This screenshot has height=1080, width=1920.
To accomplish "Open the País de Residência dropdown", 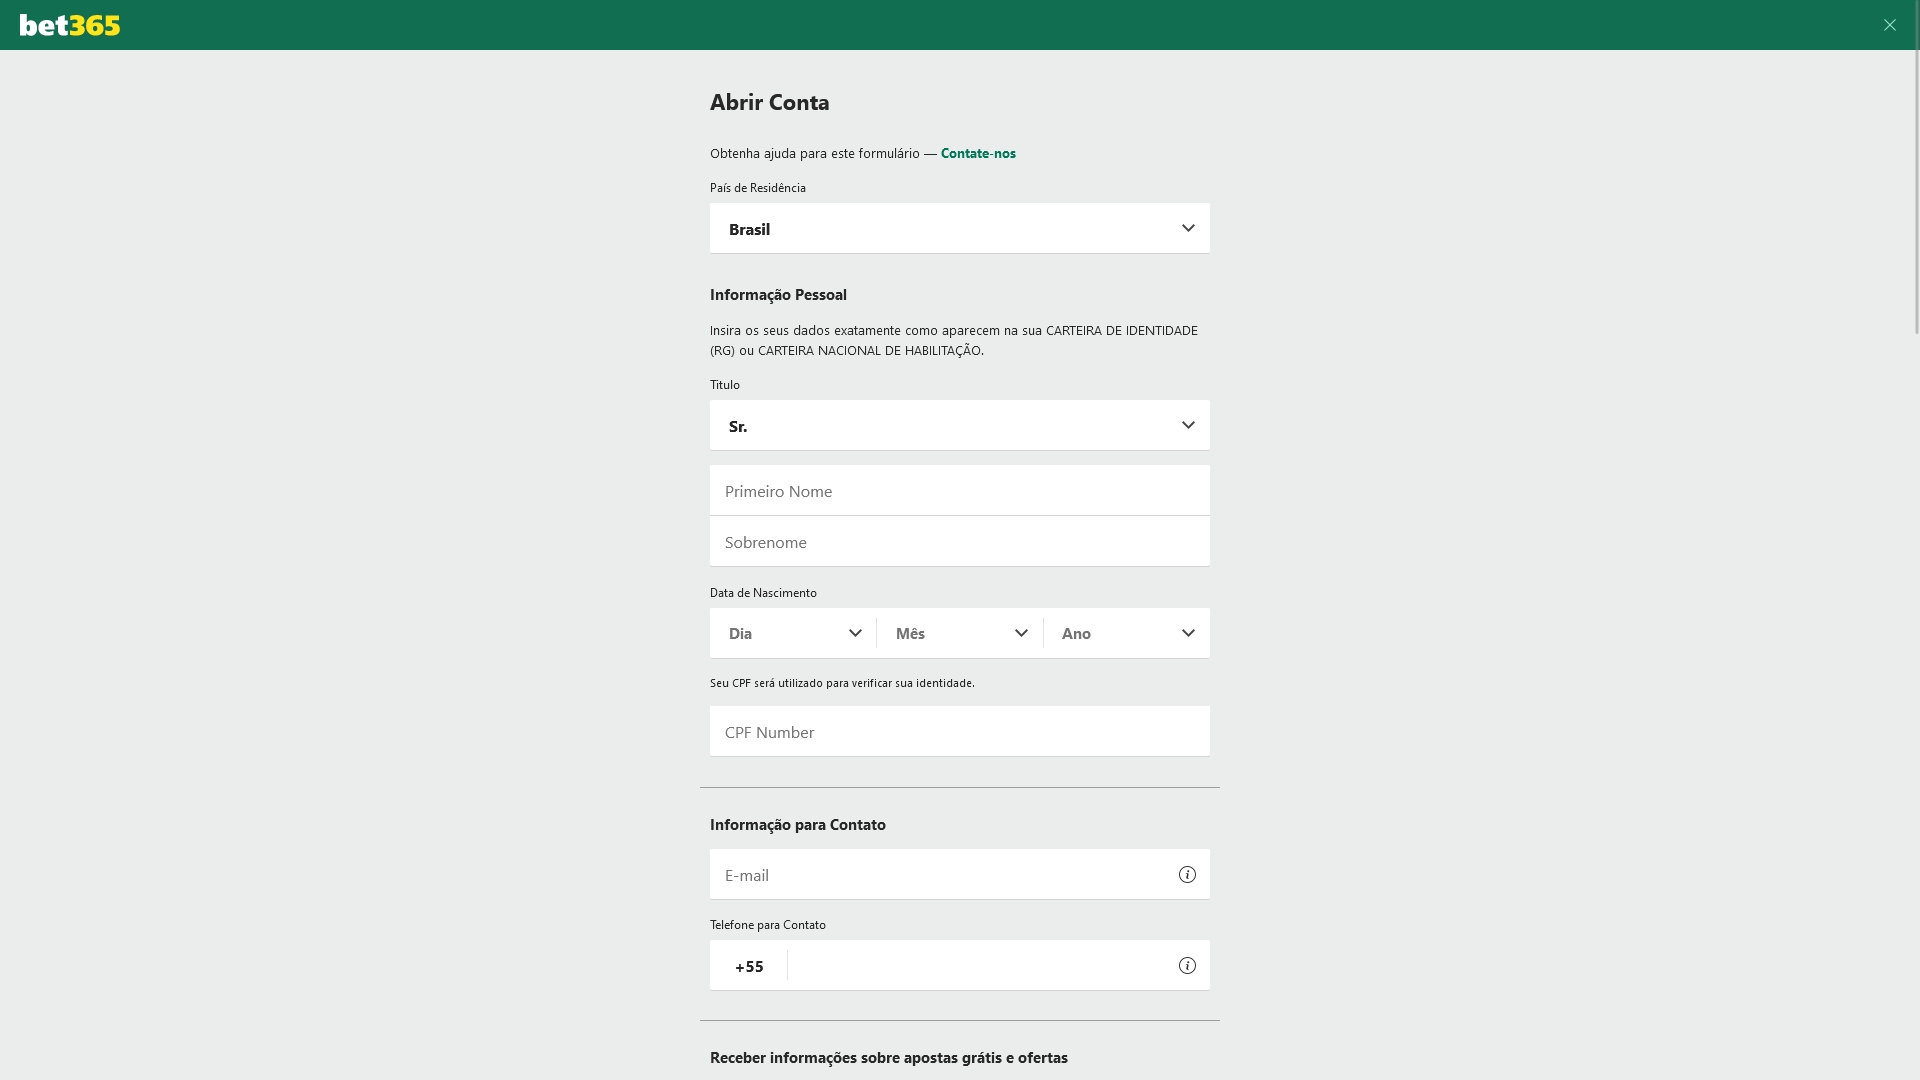I will point(960,229).
